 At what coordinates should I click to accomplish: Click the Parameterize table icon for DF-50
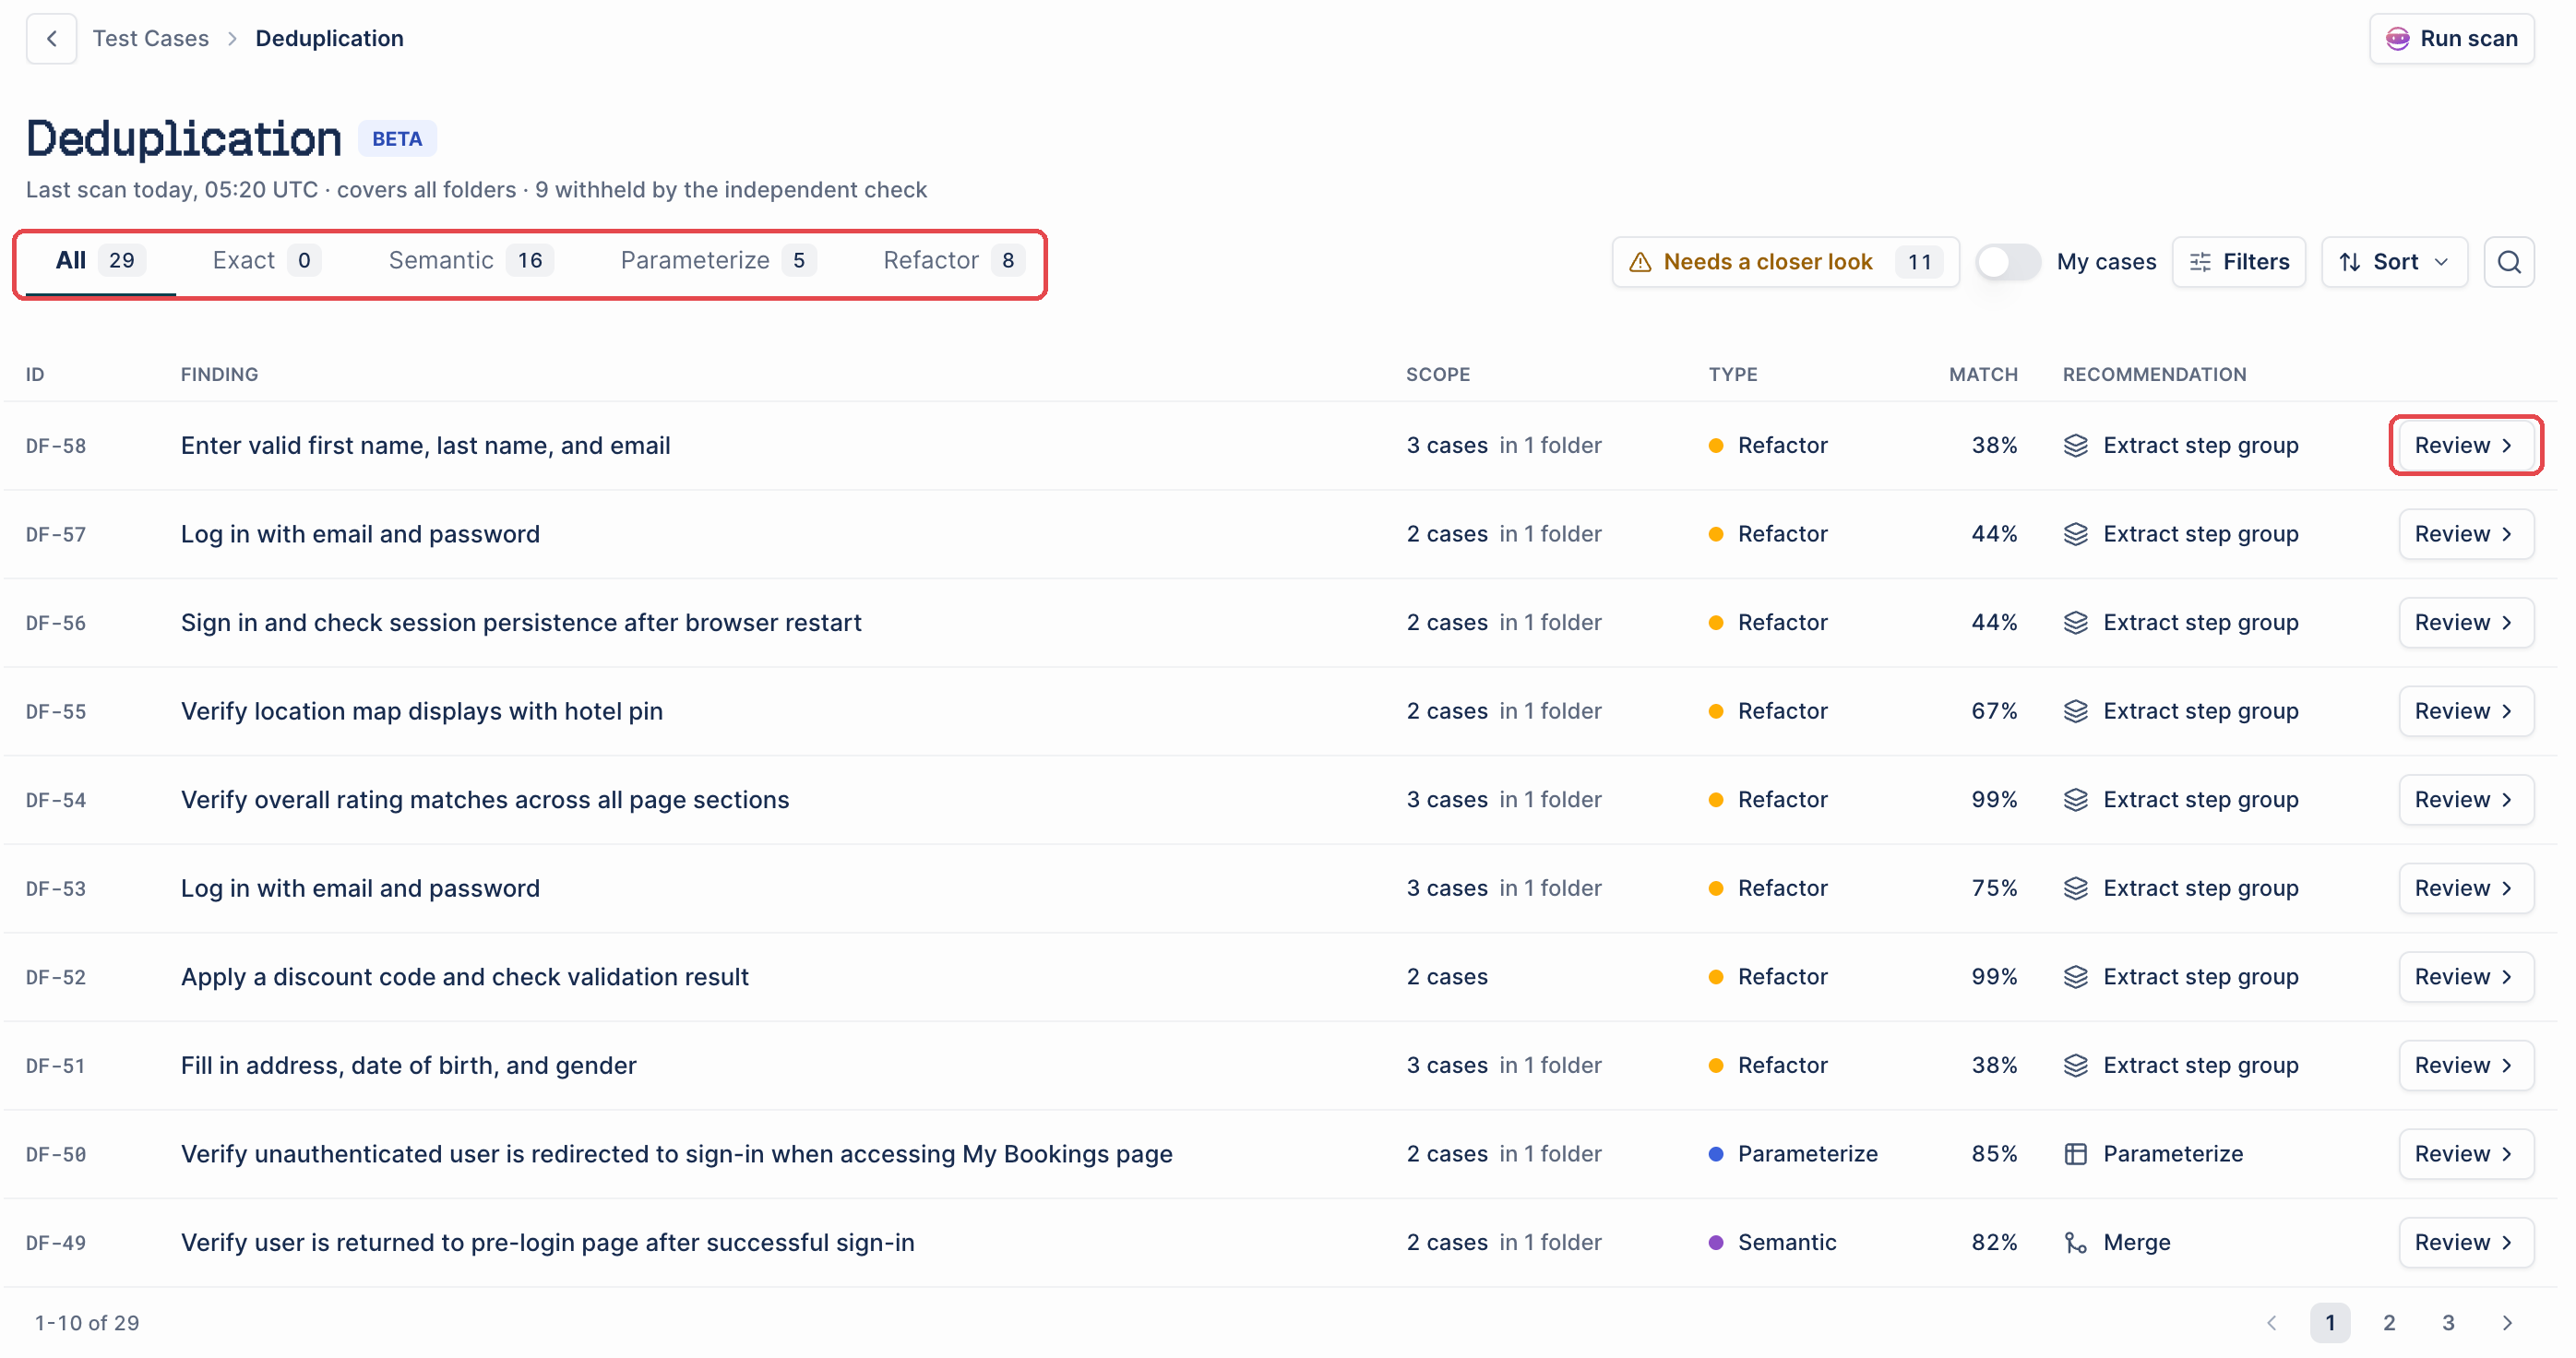pos(2075,1153)
